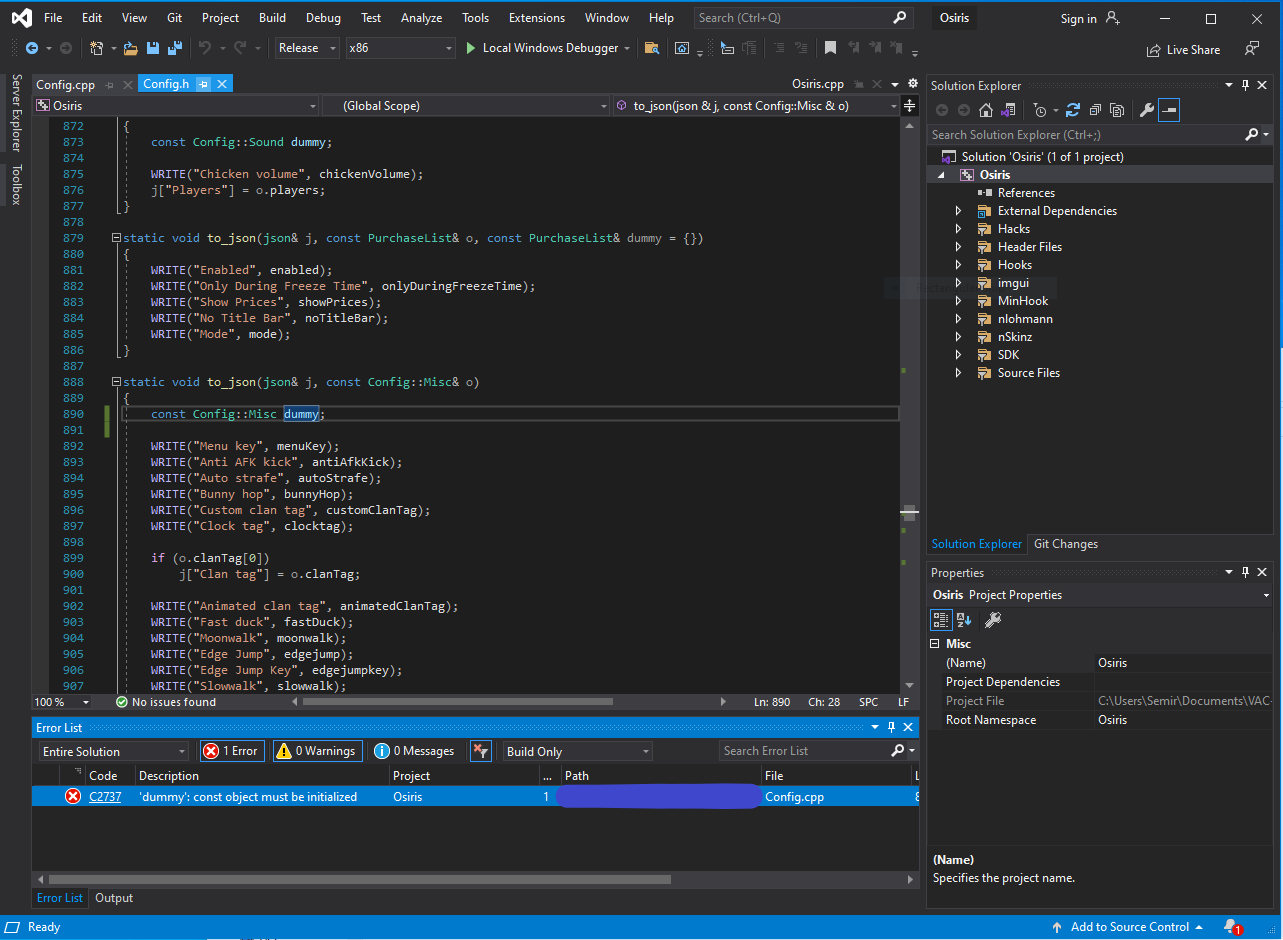This screenshot has width=1283, height=940.
Task: Click Alphabetical sort icon in Properties panel
Action: pos(963,620)
